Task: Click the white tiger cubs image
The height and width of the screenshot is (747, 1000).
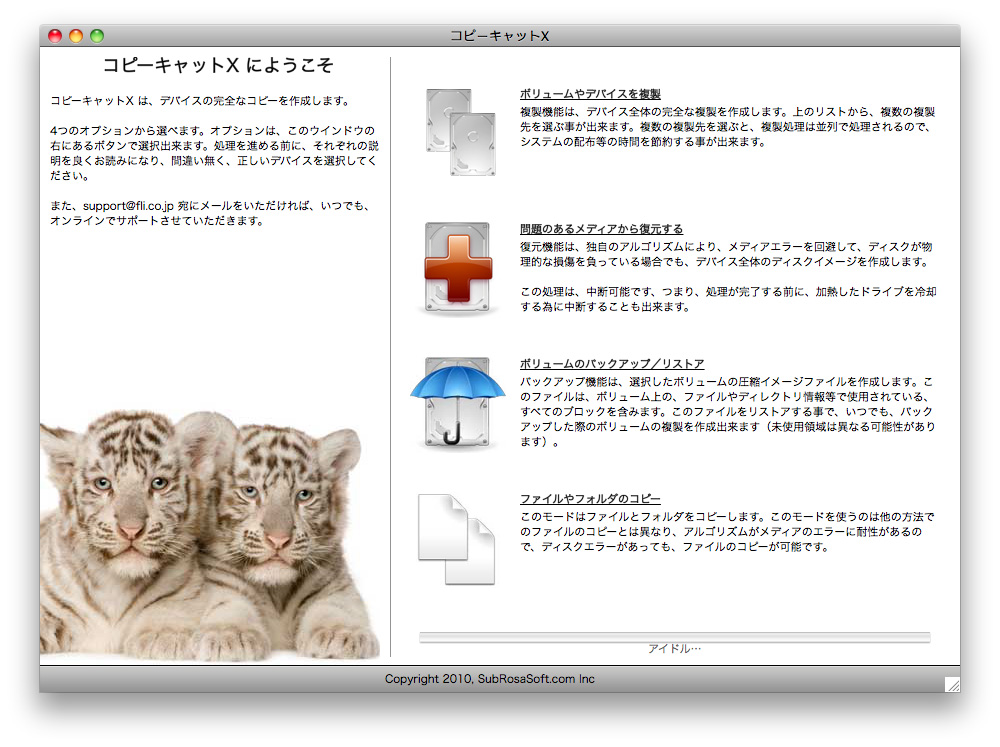Action: point(210,535)
